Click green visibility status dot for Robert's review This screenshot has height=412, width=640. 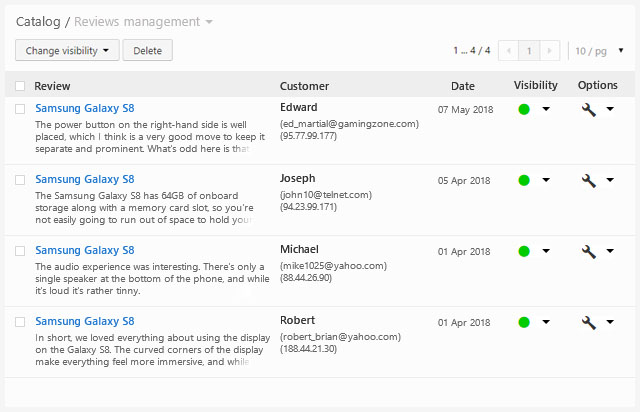tap(524, 322)
